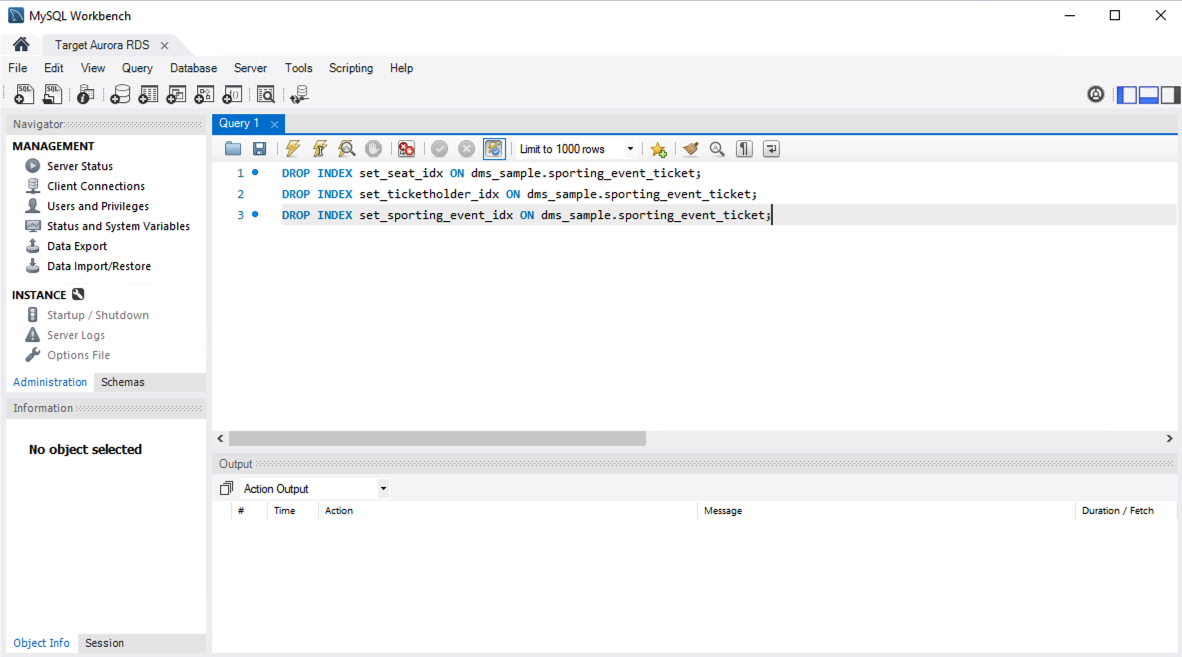Execute all statements lightning icon
1182x657 pixels.
coord(292,149)
